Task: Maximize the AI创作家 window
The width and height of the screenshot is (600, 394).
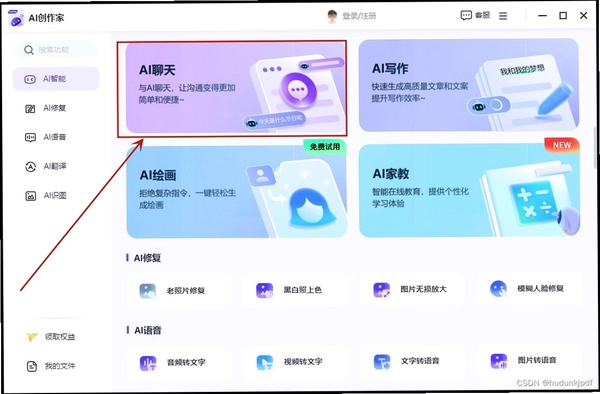Action: pyautogui.click(x=563, y=16)
